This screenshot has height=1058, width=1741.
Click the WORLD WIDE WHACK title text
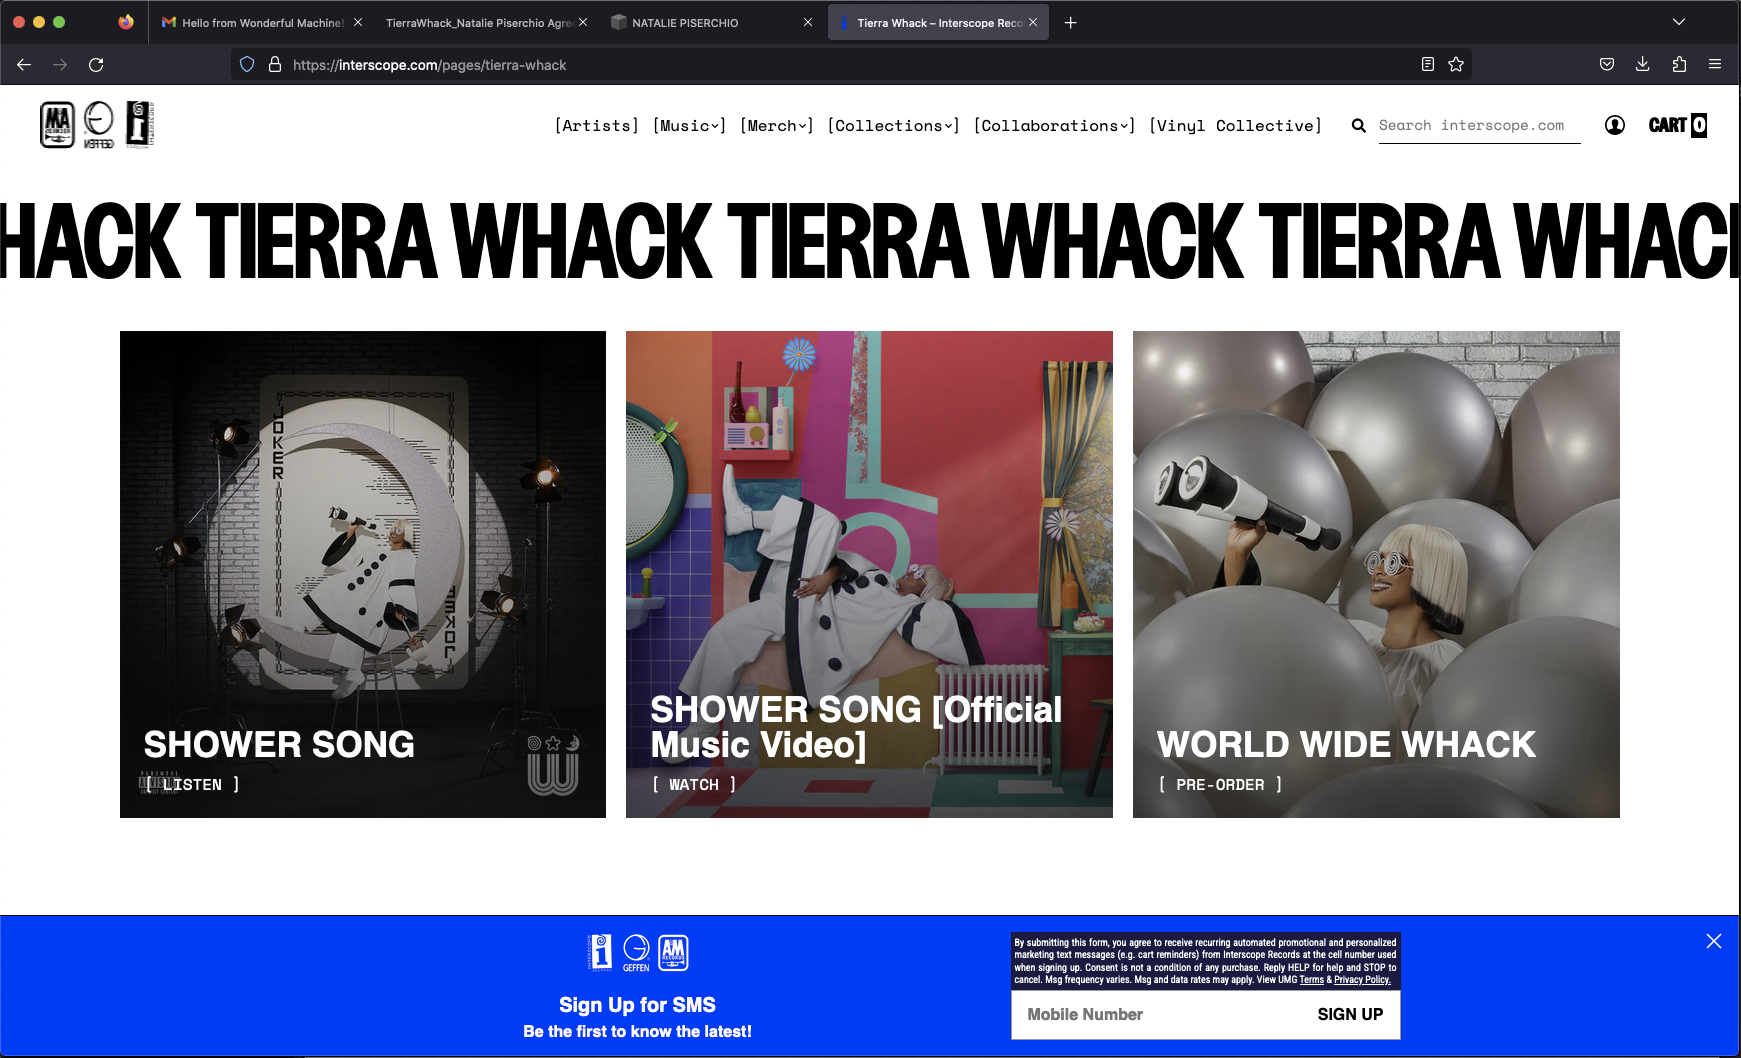pos(1346,745)
